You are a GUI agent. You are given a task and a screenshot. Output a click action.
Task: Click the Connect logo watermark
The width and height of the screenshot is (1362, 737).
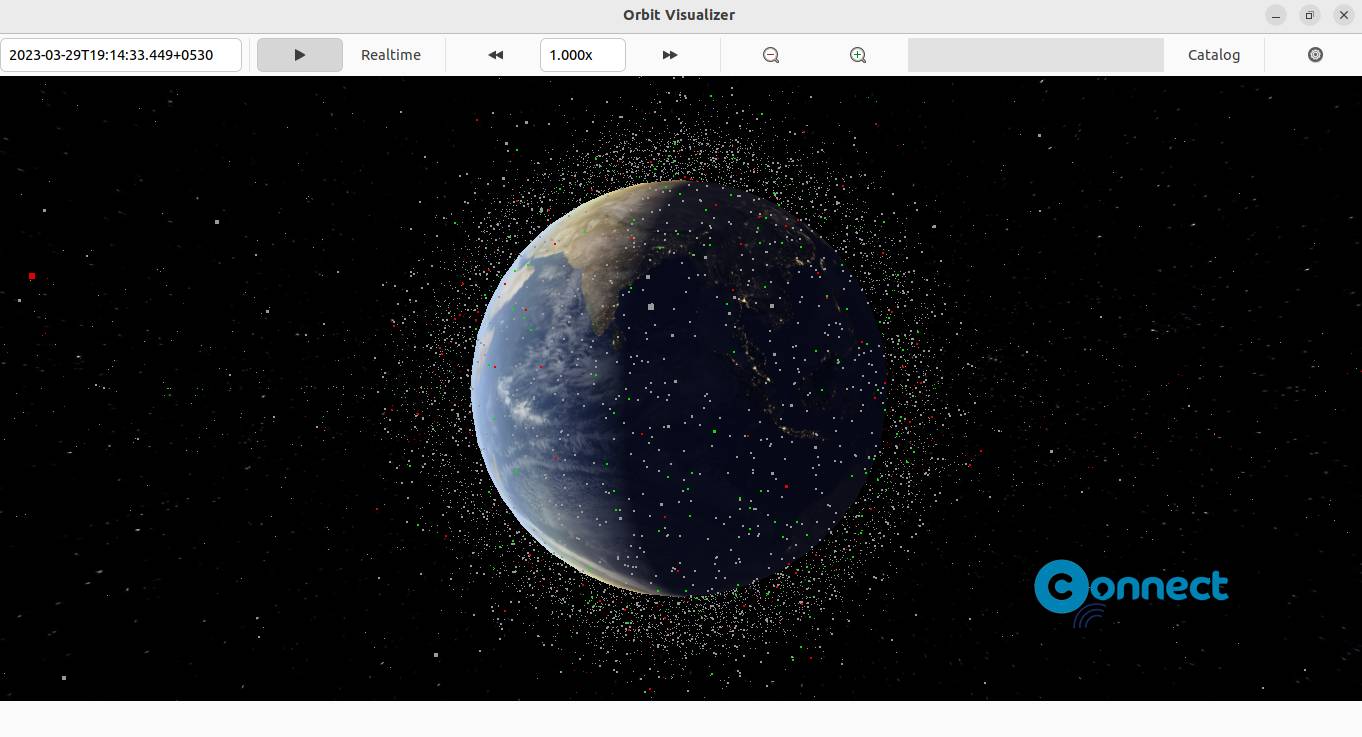(x=1131, y=591)
